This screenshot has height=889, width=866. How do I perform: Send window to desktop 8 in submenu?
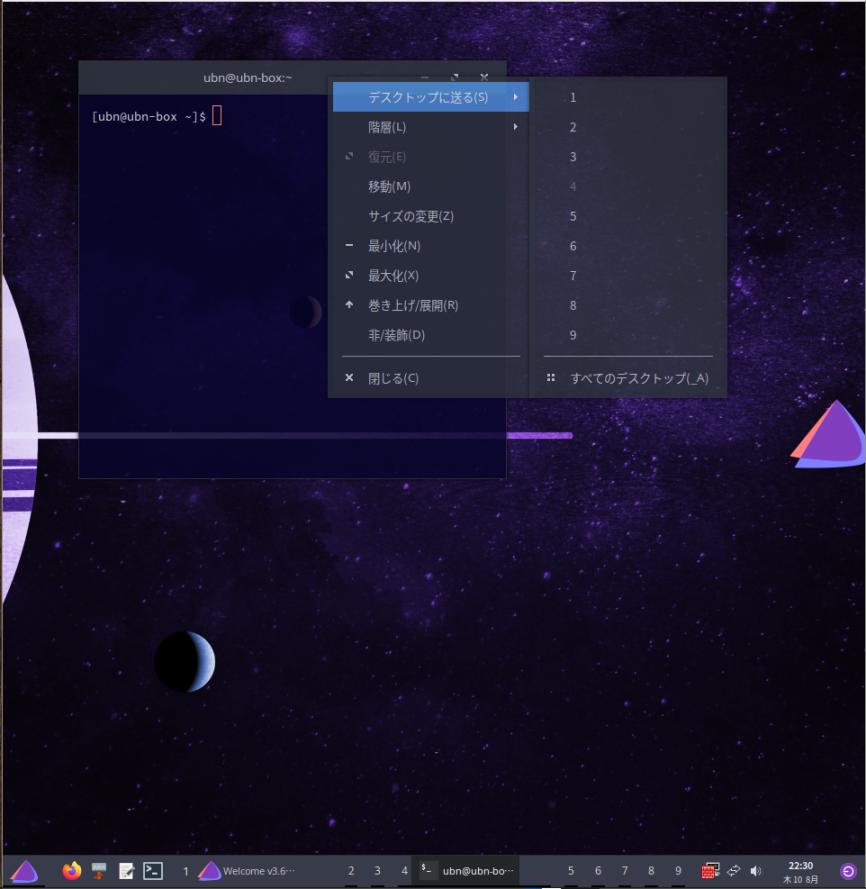tap(628, 306)
